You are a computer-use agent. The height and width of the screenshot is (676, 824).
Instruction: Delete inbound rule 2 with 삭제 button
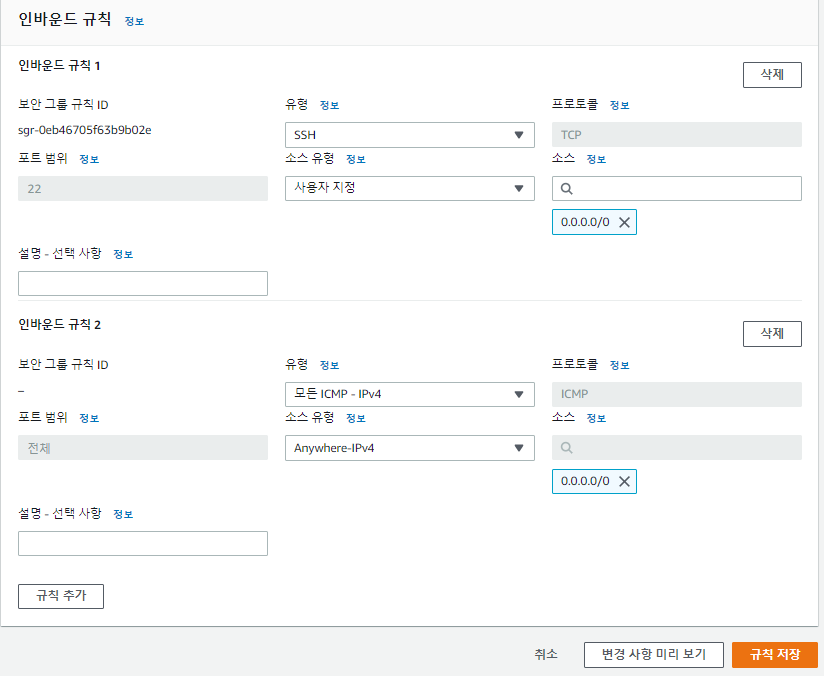pos(772,334)
